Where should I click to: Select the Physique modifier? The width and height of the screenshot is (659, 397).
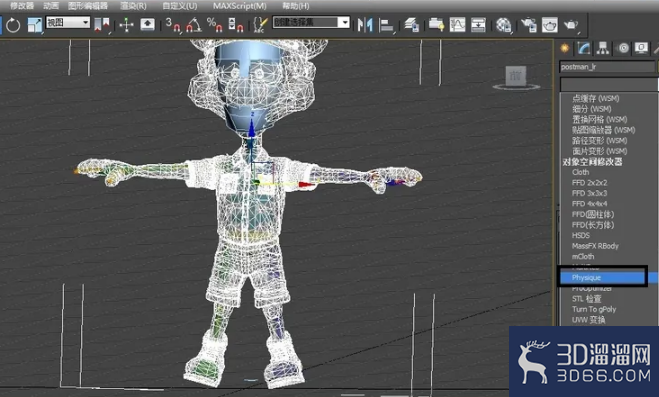[x=602, y=278]
